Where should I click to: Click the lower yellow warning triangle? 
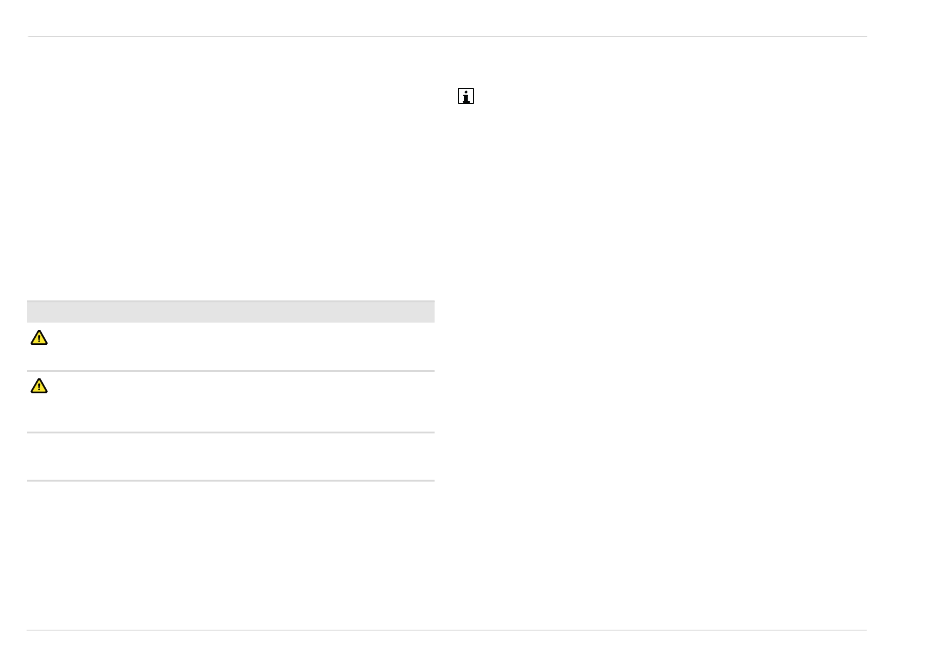(39, 386)
